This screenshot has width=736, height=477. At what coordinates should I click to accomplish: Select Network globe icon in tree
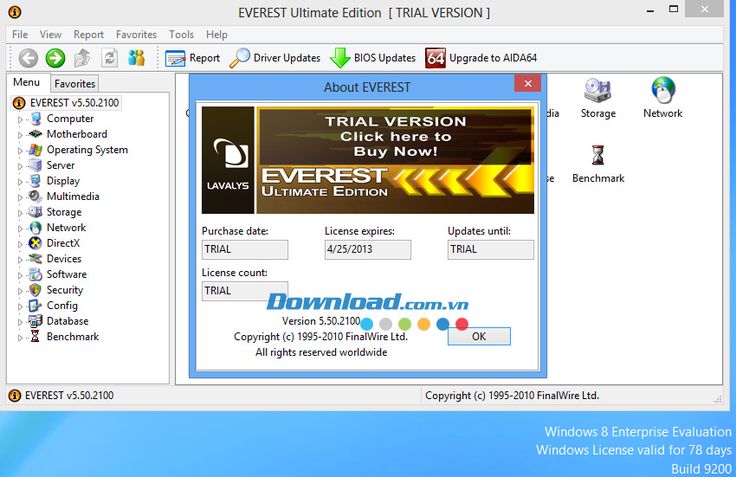pyautogui.click(x=36, y=228)
